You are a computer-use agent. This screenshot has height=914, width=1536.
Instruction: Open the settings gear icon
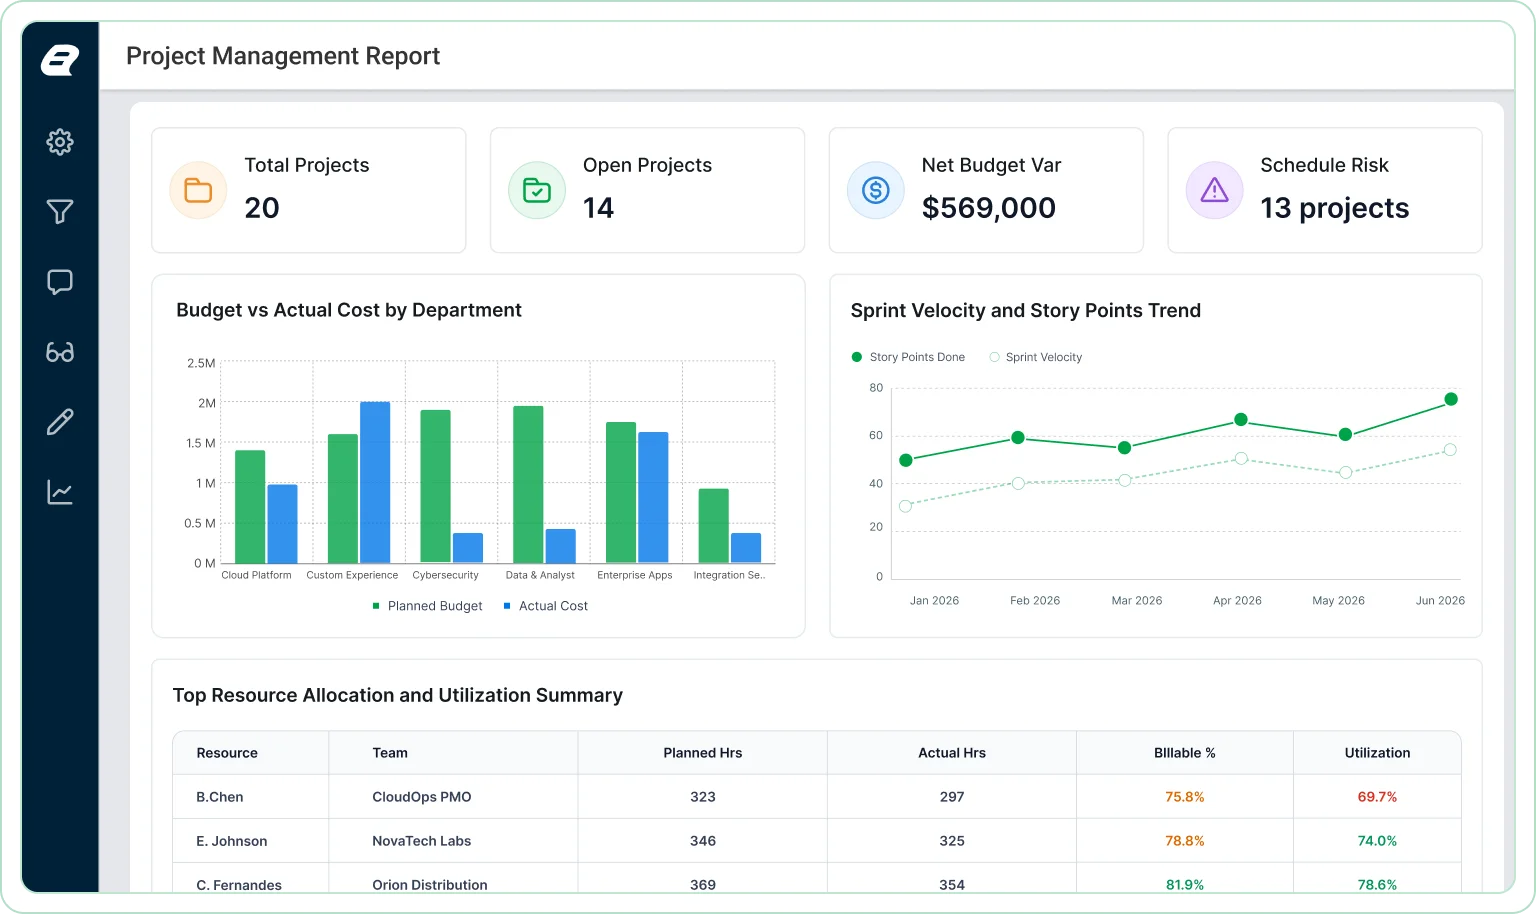click(60, 142)
